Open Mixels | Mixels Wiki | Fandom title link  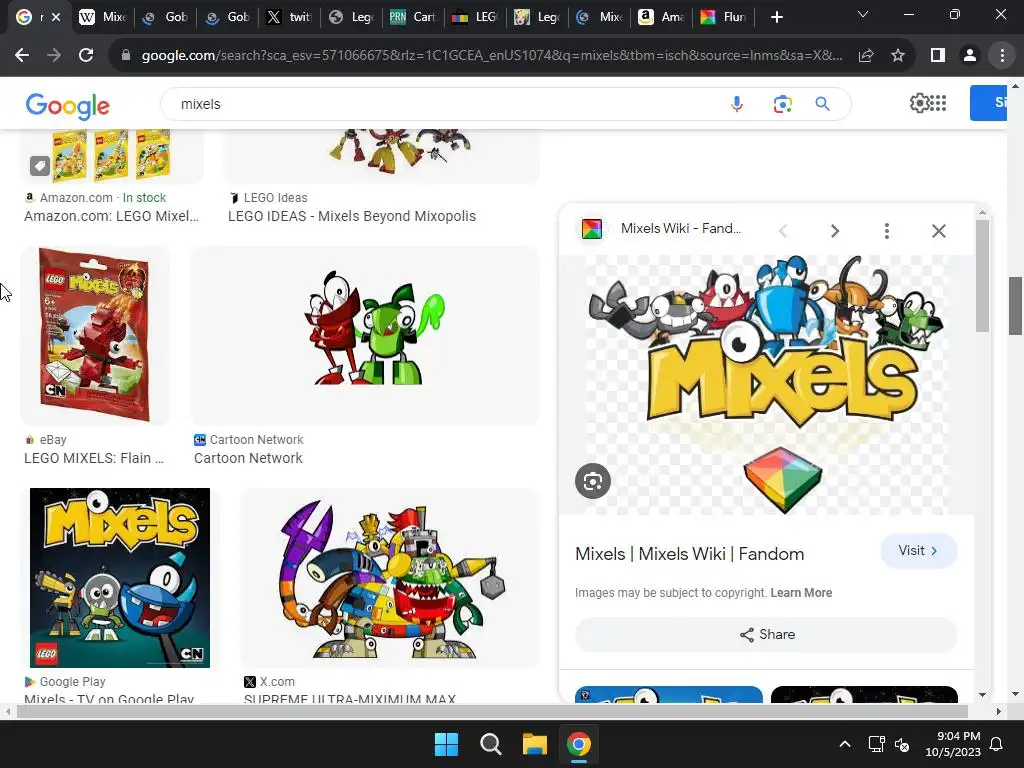pos(690,554)
